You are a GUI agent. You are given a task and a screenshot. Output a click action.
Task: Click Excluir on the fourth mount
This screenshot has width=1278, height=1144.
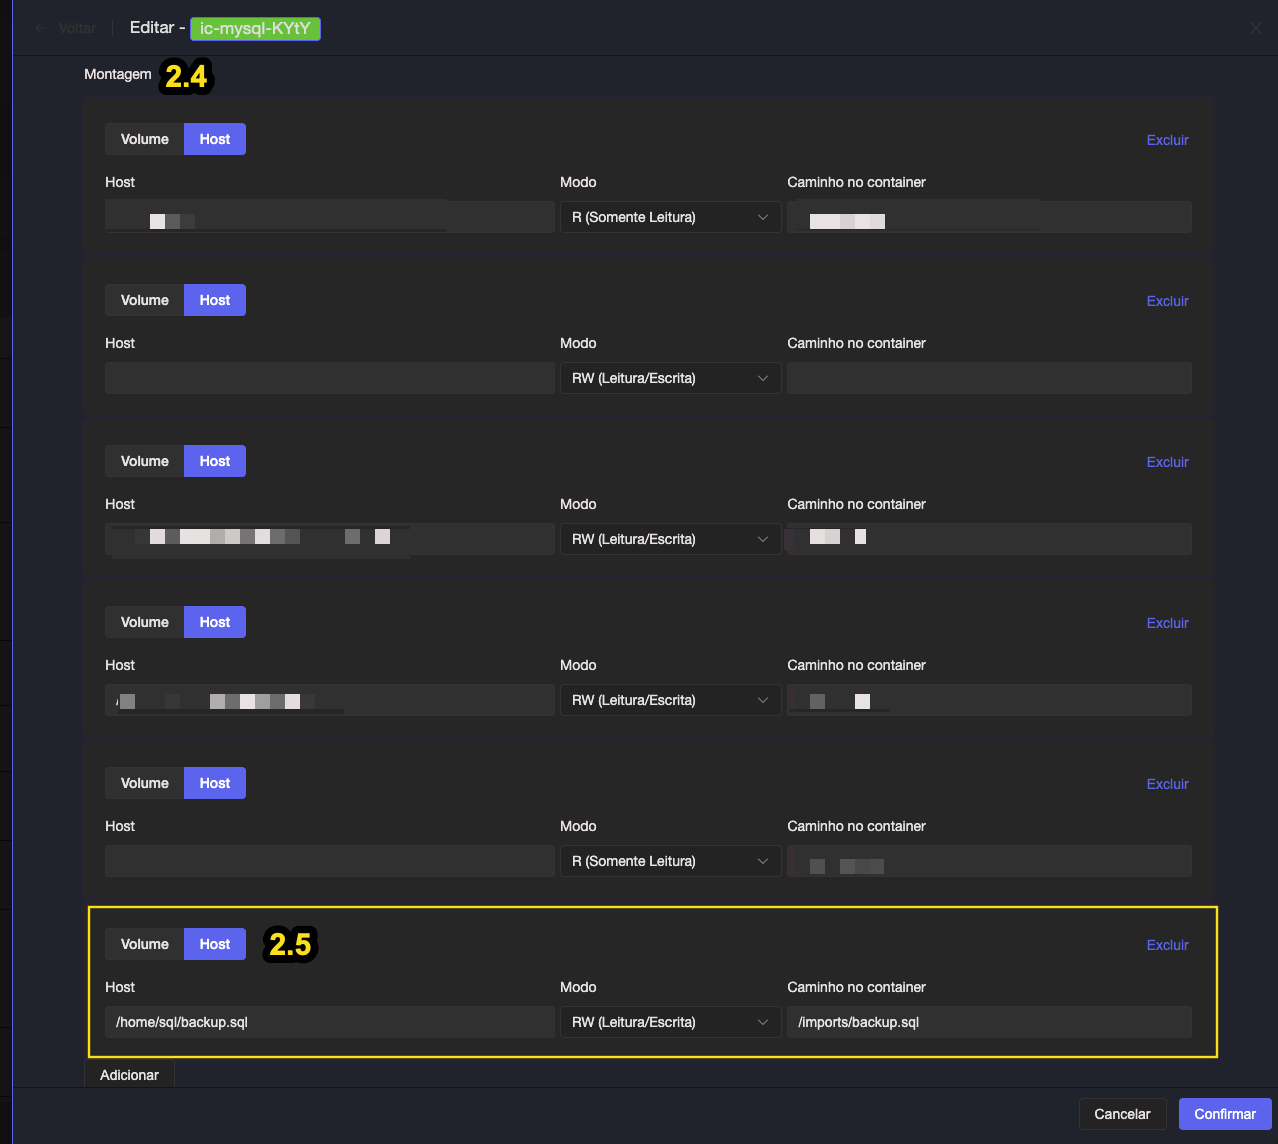1167,623
